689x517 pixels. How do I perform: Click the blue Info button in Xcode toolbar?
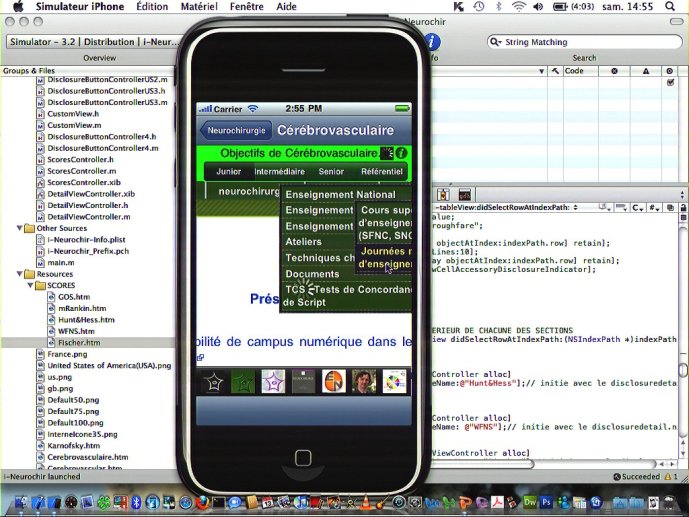pos(432,42)
